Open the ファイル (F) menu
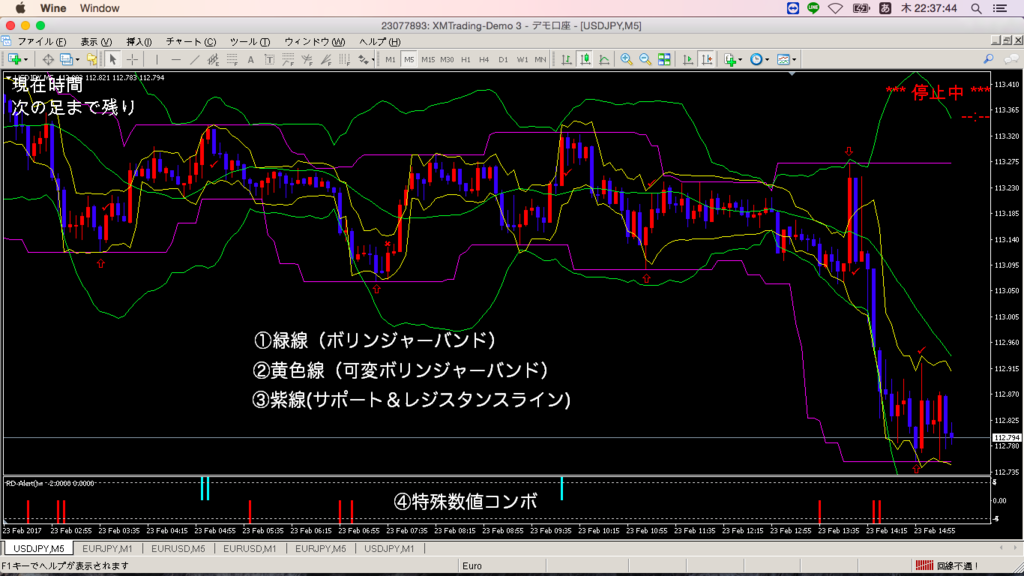The image size is (1024, 576). click(41, 42)
